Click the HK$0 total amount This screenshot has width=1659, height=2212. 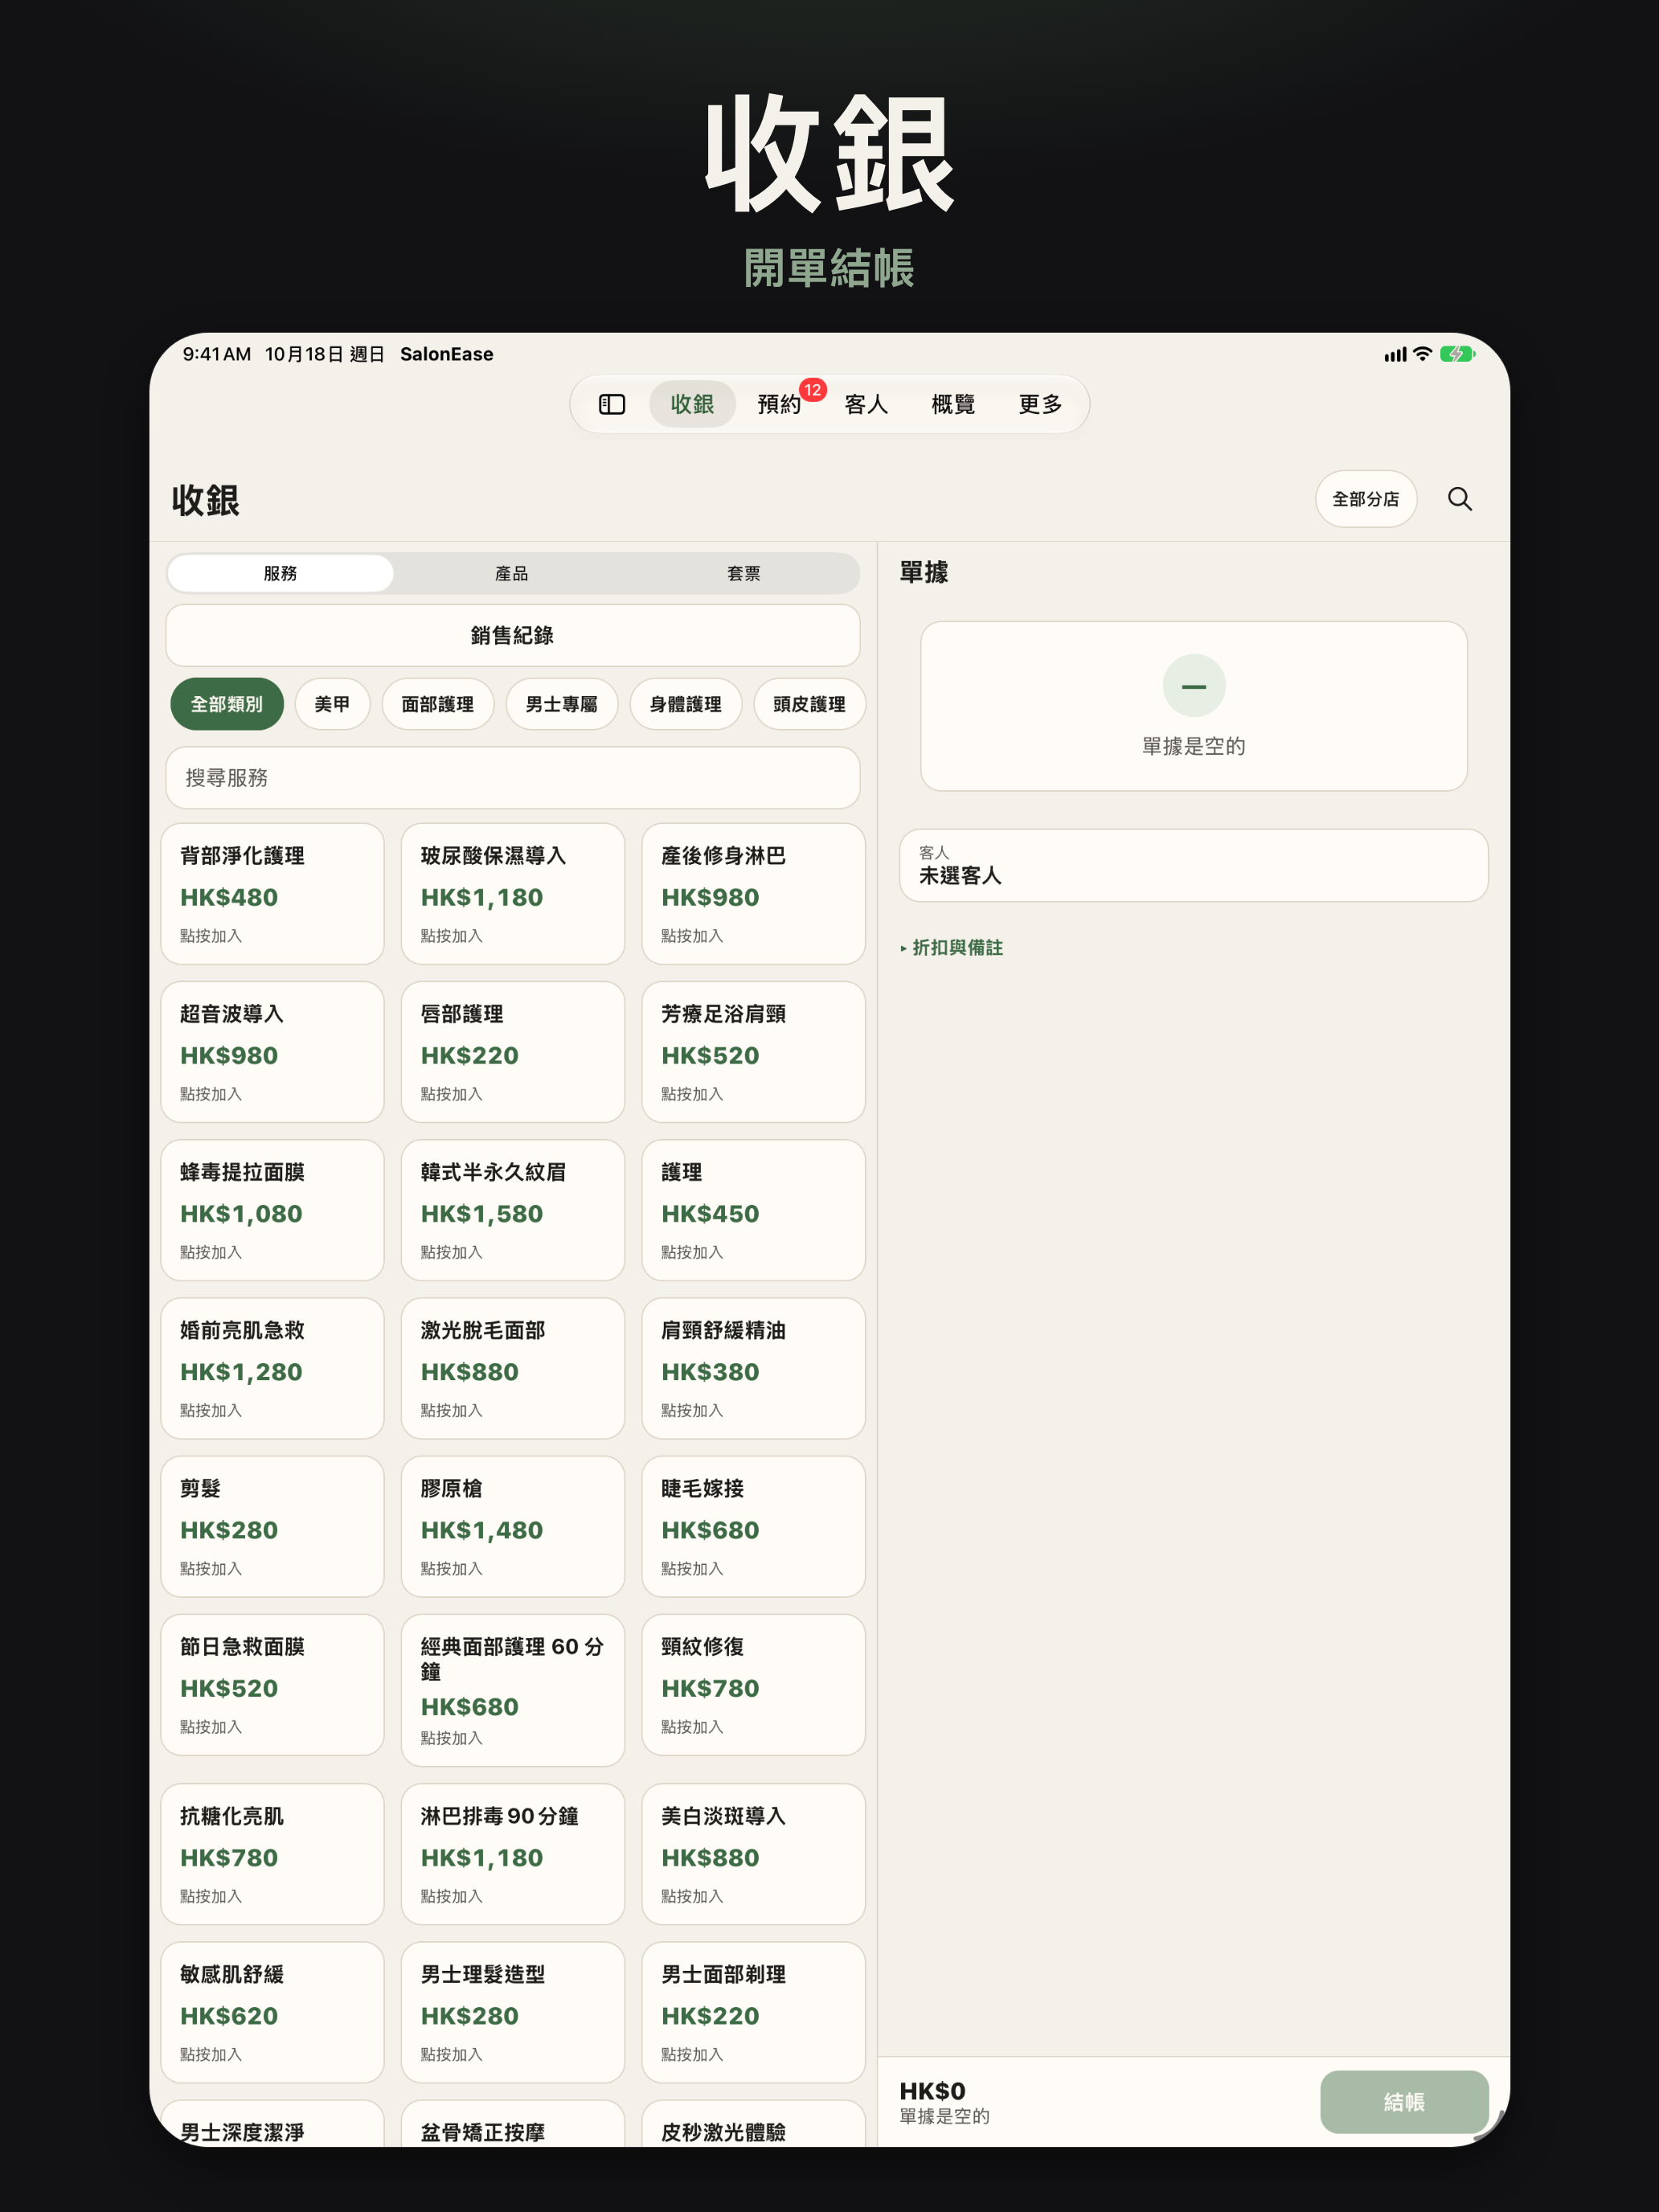pos(932,2091)
